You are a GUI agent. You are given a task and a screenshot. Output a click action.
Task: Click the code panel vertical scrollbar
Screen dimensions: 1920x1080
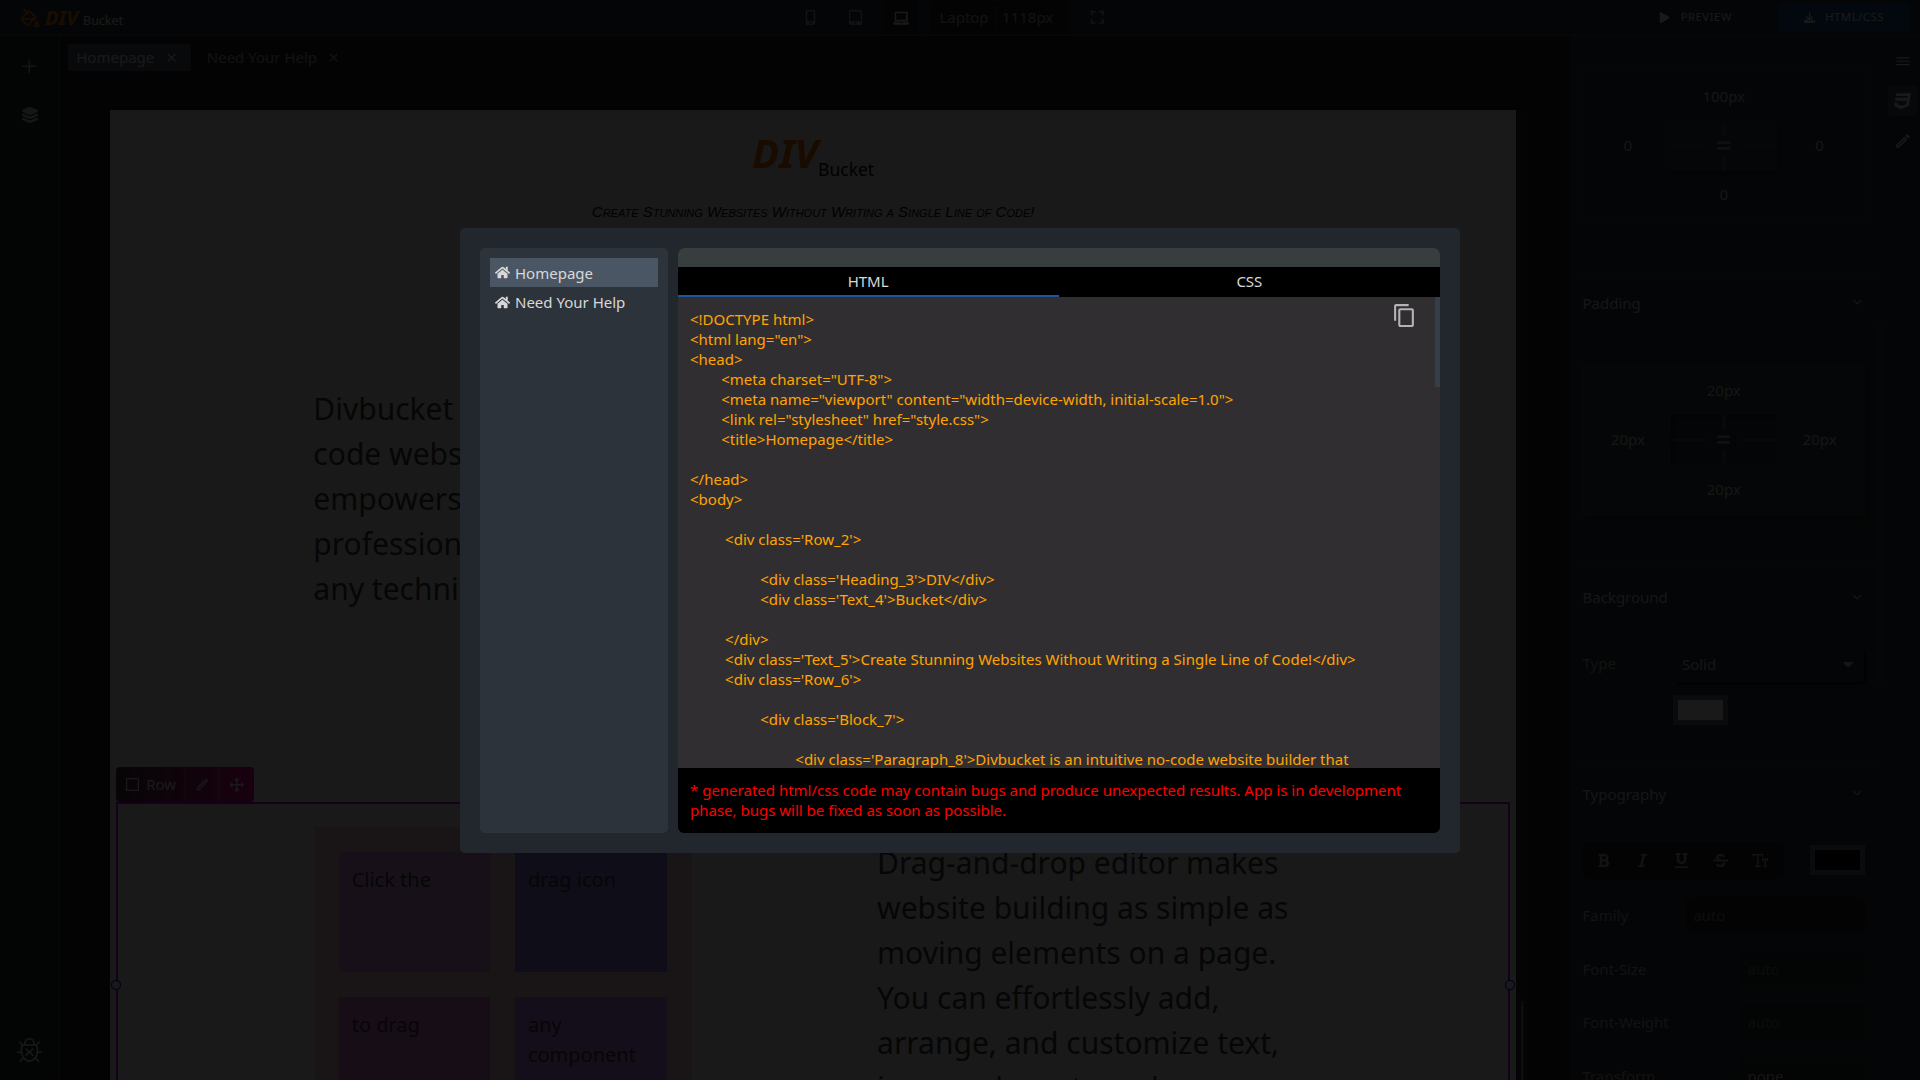1437,342
